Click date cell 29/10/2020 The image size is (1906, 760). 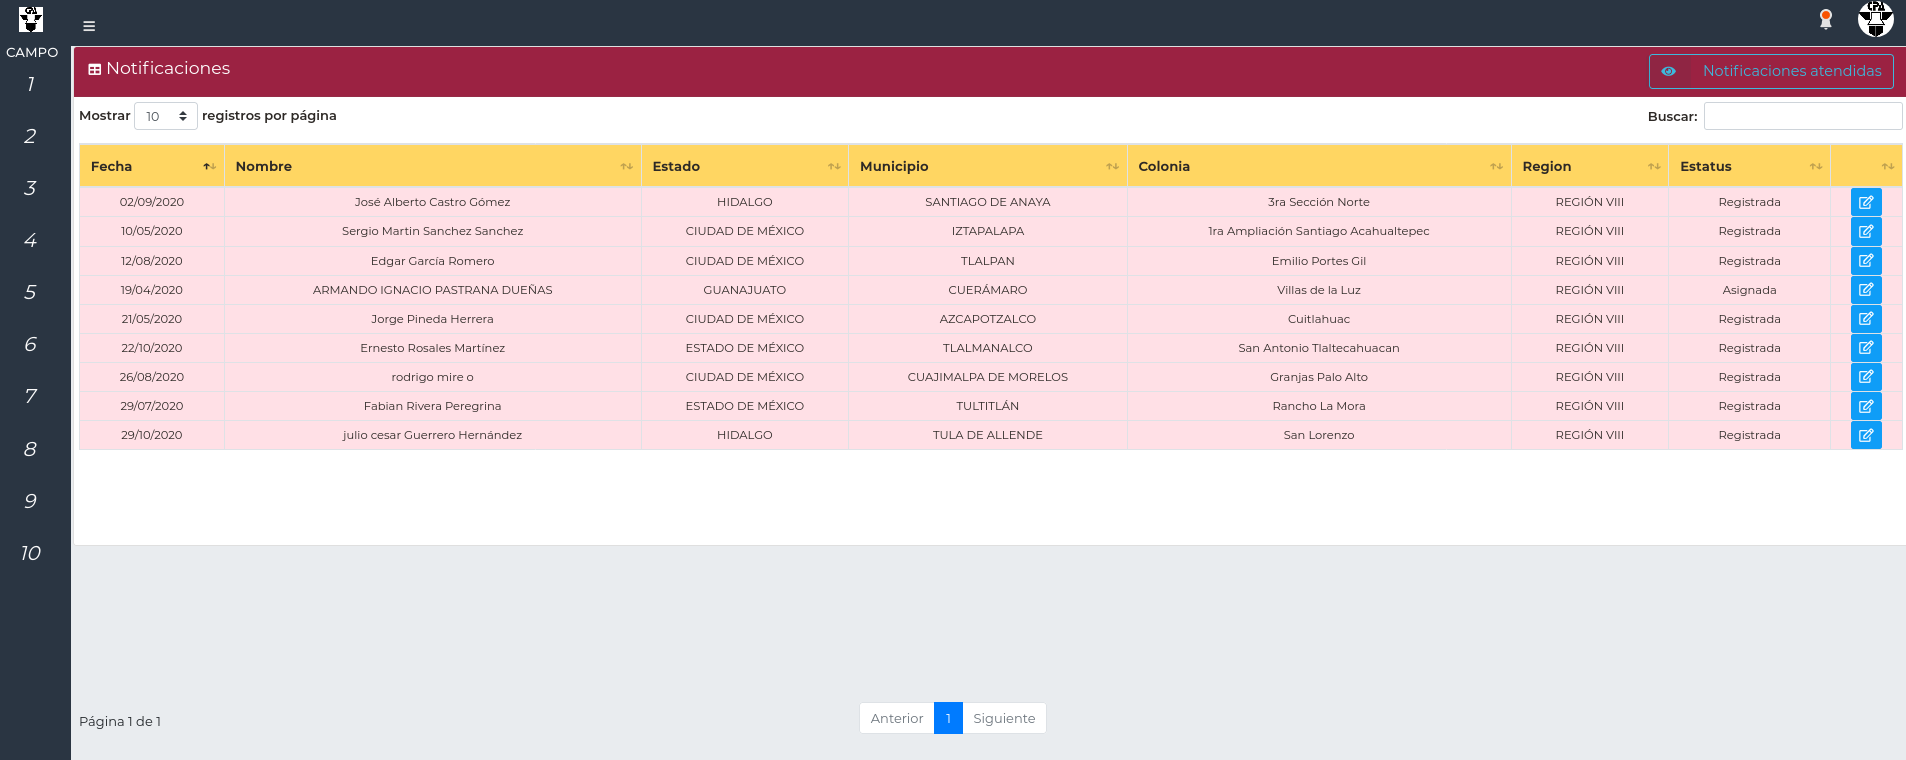coord(152,435)
